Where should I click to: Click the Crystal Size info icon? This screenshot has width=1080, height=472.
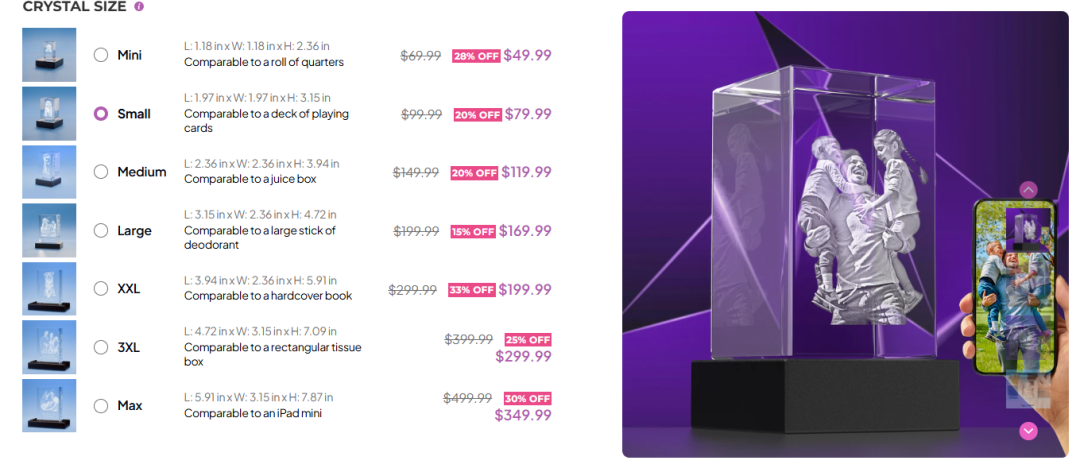click(139, 6)
